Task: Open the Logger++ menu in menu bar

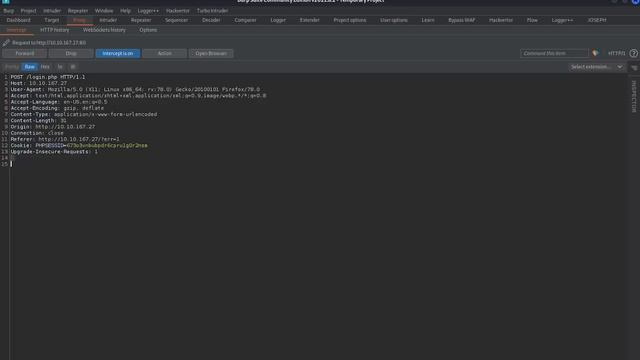Action: pyautogui.click(x=148, y=11)
